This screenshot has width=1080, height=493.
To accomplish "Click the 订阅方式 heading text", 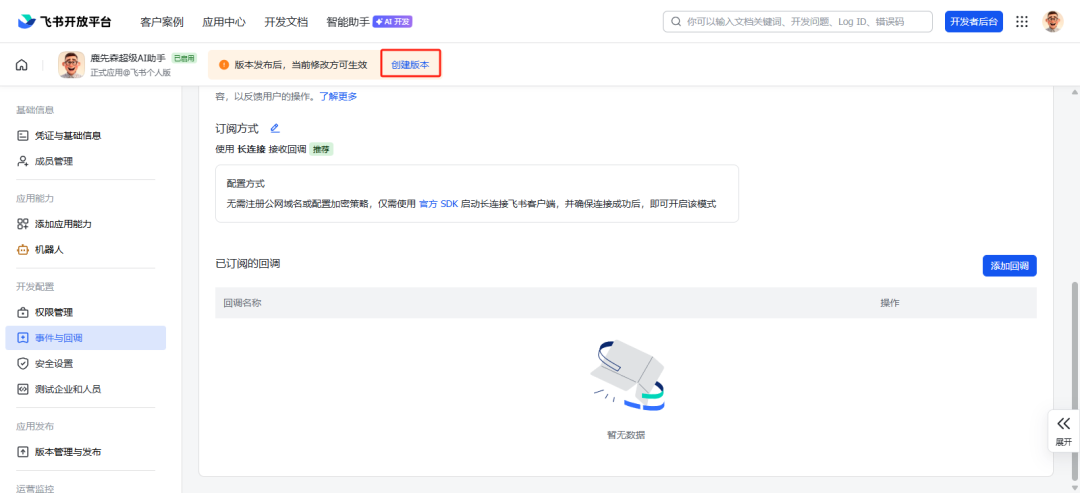I will coord(237,128).
